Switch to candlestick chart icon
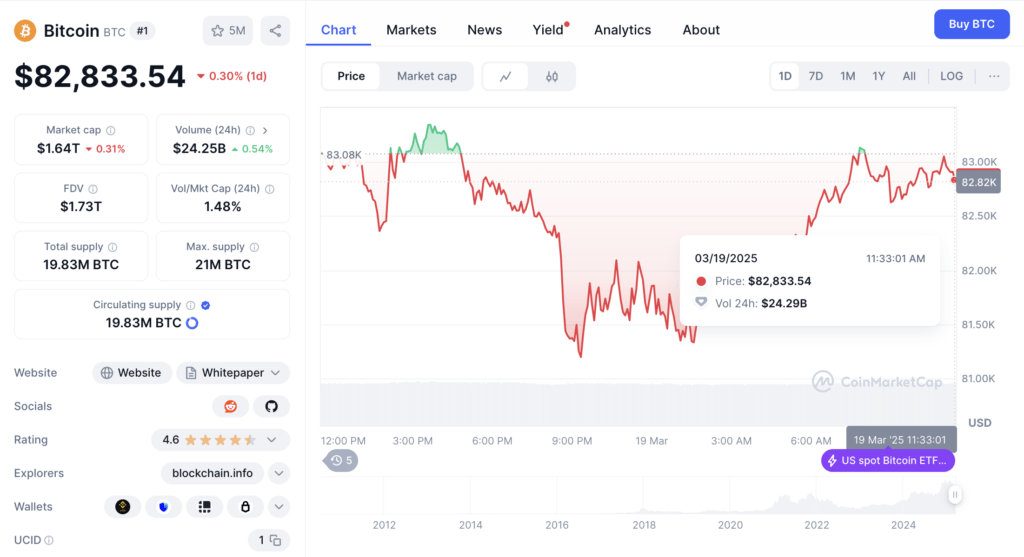The height and width of the screenshot is (557, 1024). point(552,76)
